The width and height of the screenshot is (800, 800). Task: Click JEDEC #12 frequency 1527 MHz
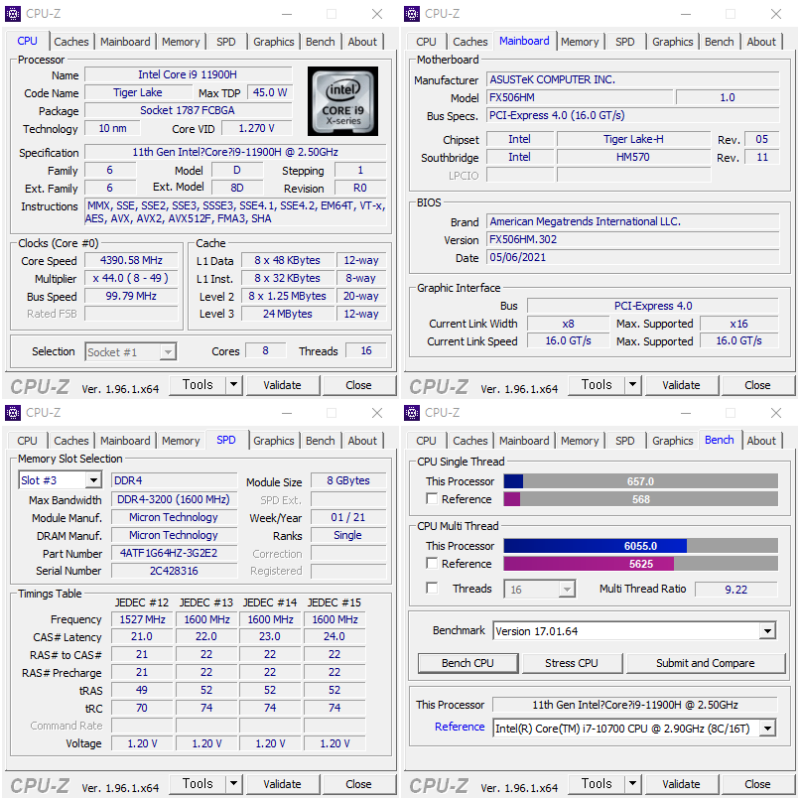click(142, 619)
